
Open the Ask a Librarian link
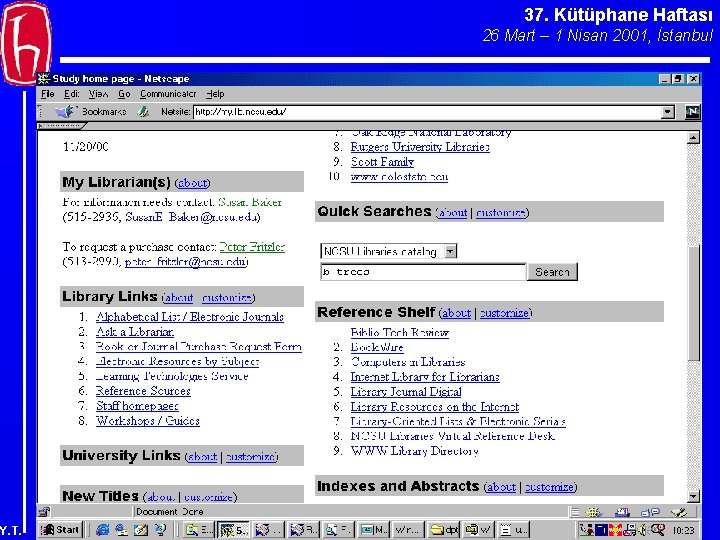135,332
